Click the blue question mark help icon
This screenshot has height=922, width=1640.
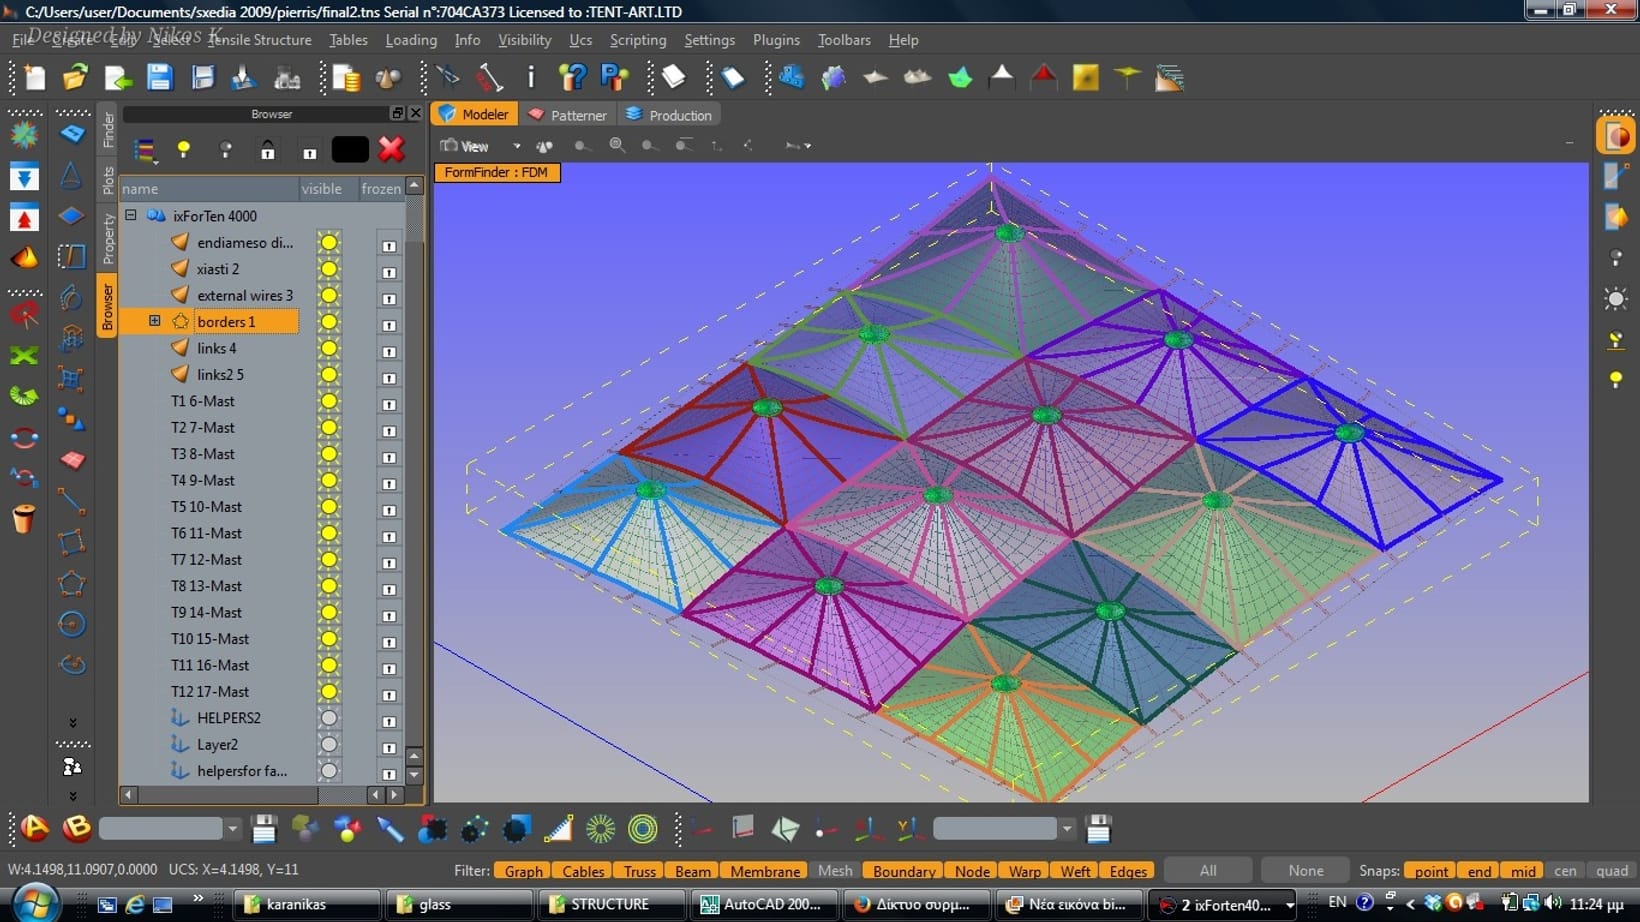click(573, 78)
